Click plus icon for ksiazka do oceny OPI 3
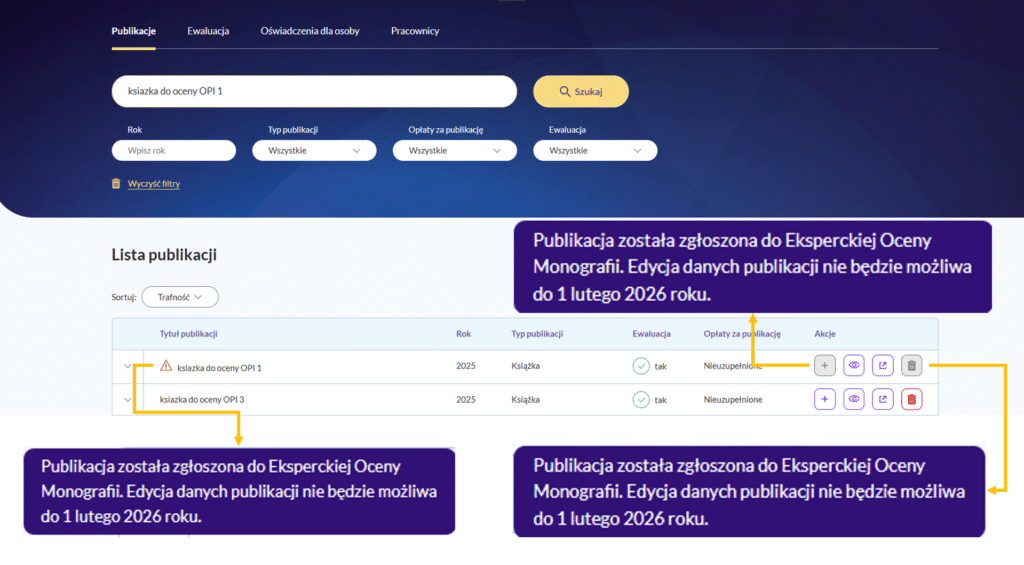The image size is (1024, 565). click(825, 400)
